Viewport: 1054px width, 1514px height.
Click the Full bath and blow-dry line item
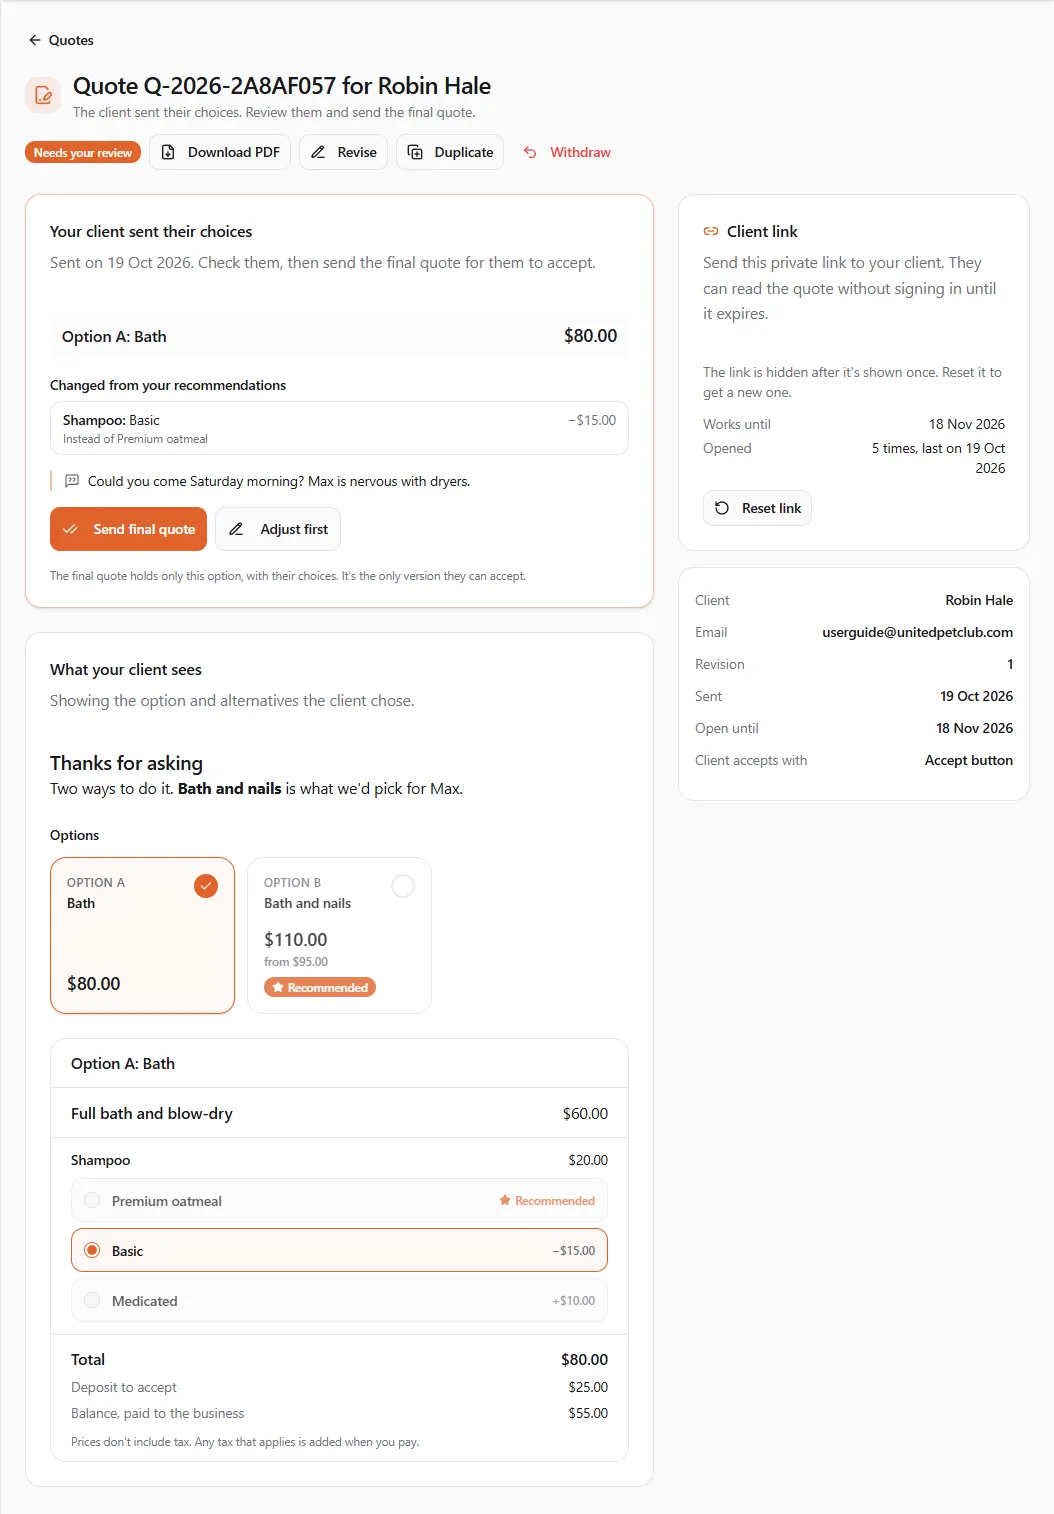(x=339, y=1113)
